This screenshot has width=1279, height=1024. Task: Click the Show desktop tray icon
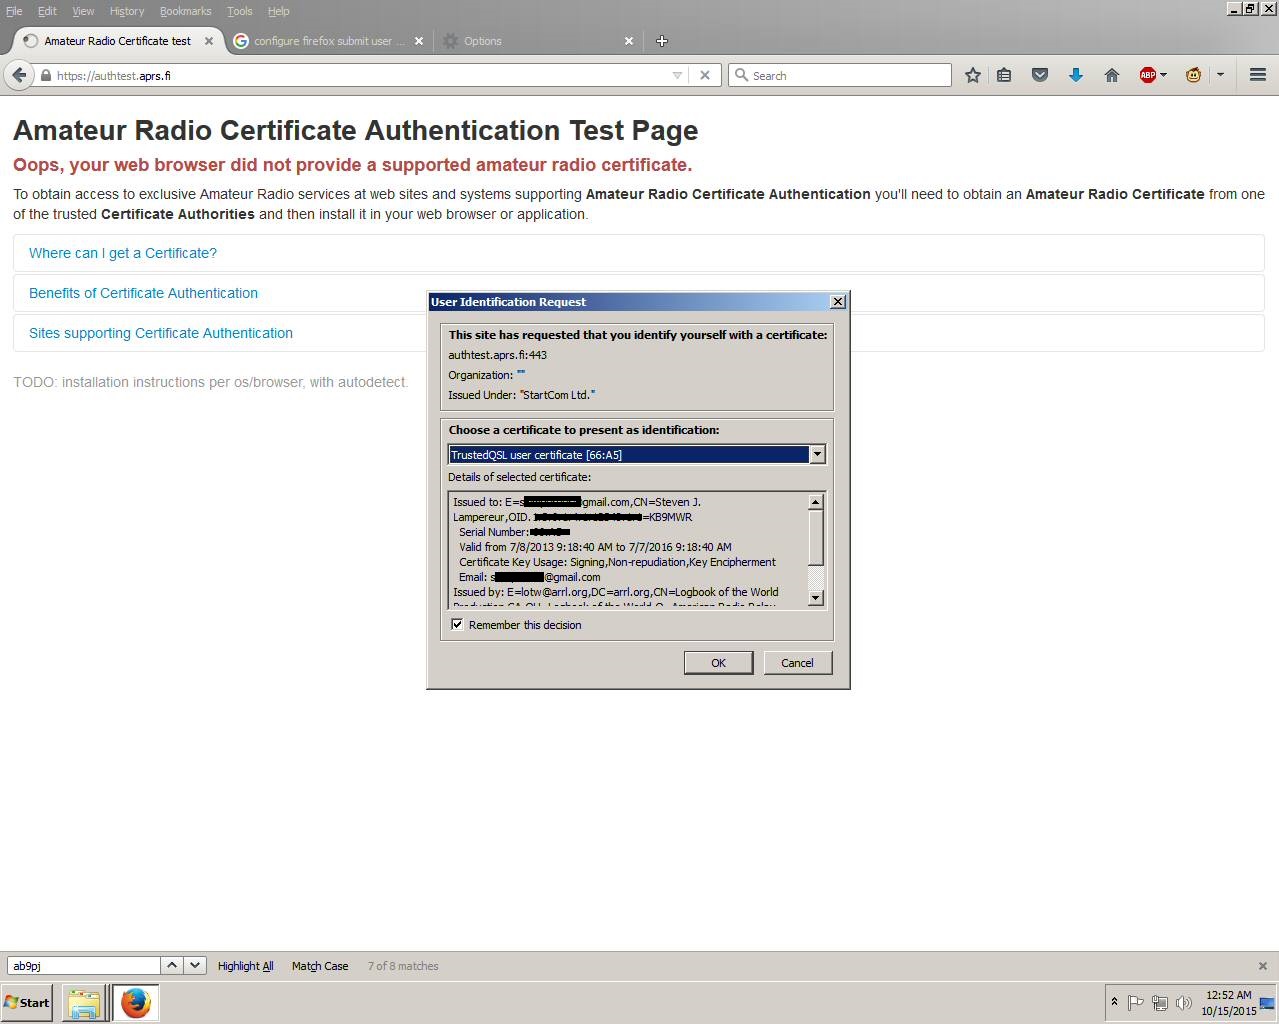1268,1003
